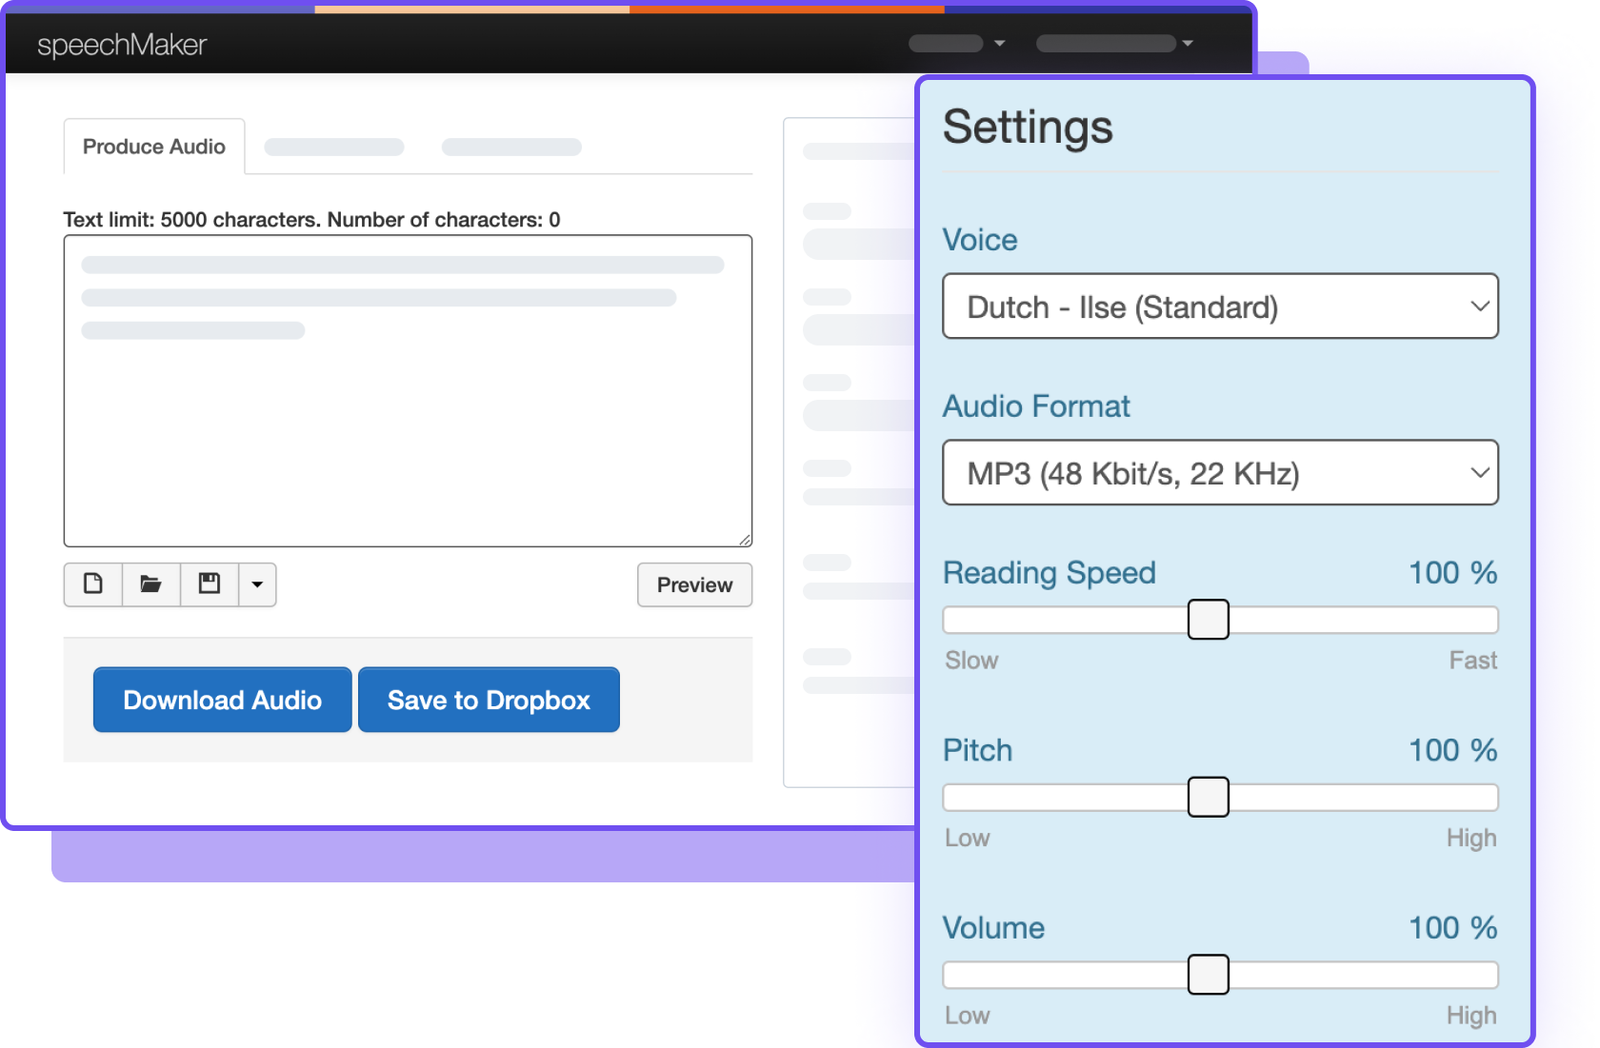Switch to the Produce Audio tab
Image resolution: width=1600 pixels, height=1048 pixels.
click(154, 147)
